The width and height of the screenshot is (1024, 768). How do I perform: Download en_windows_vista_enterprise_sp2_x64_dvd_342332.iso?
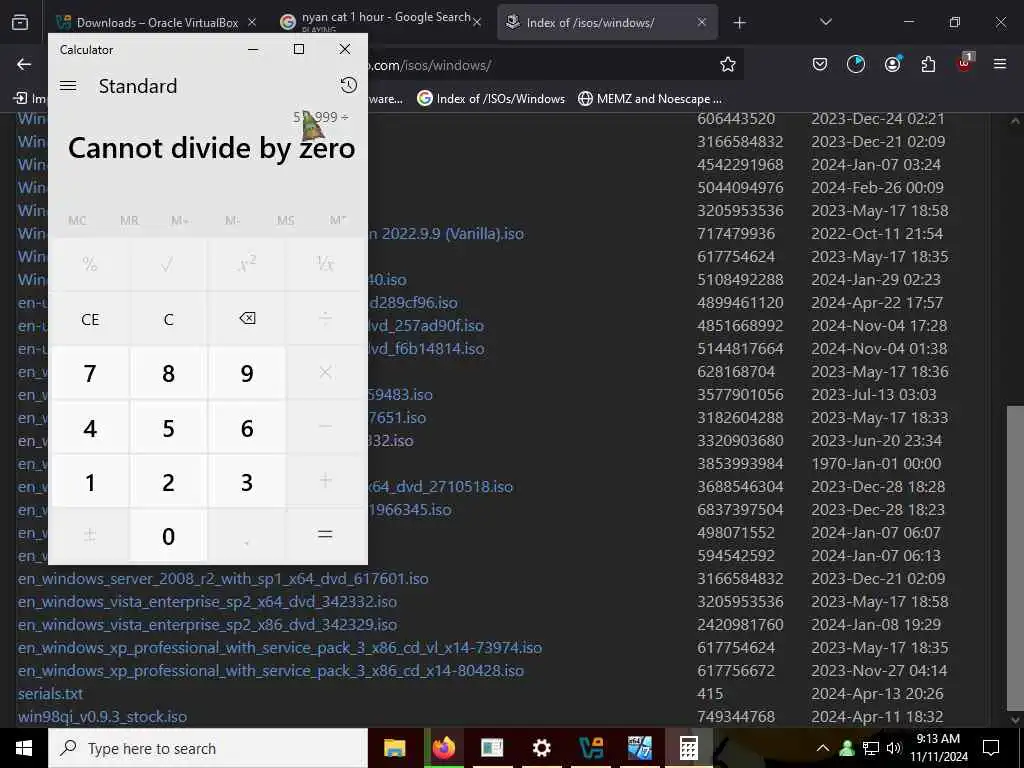[207, 601]
